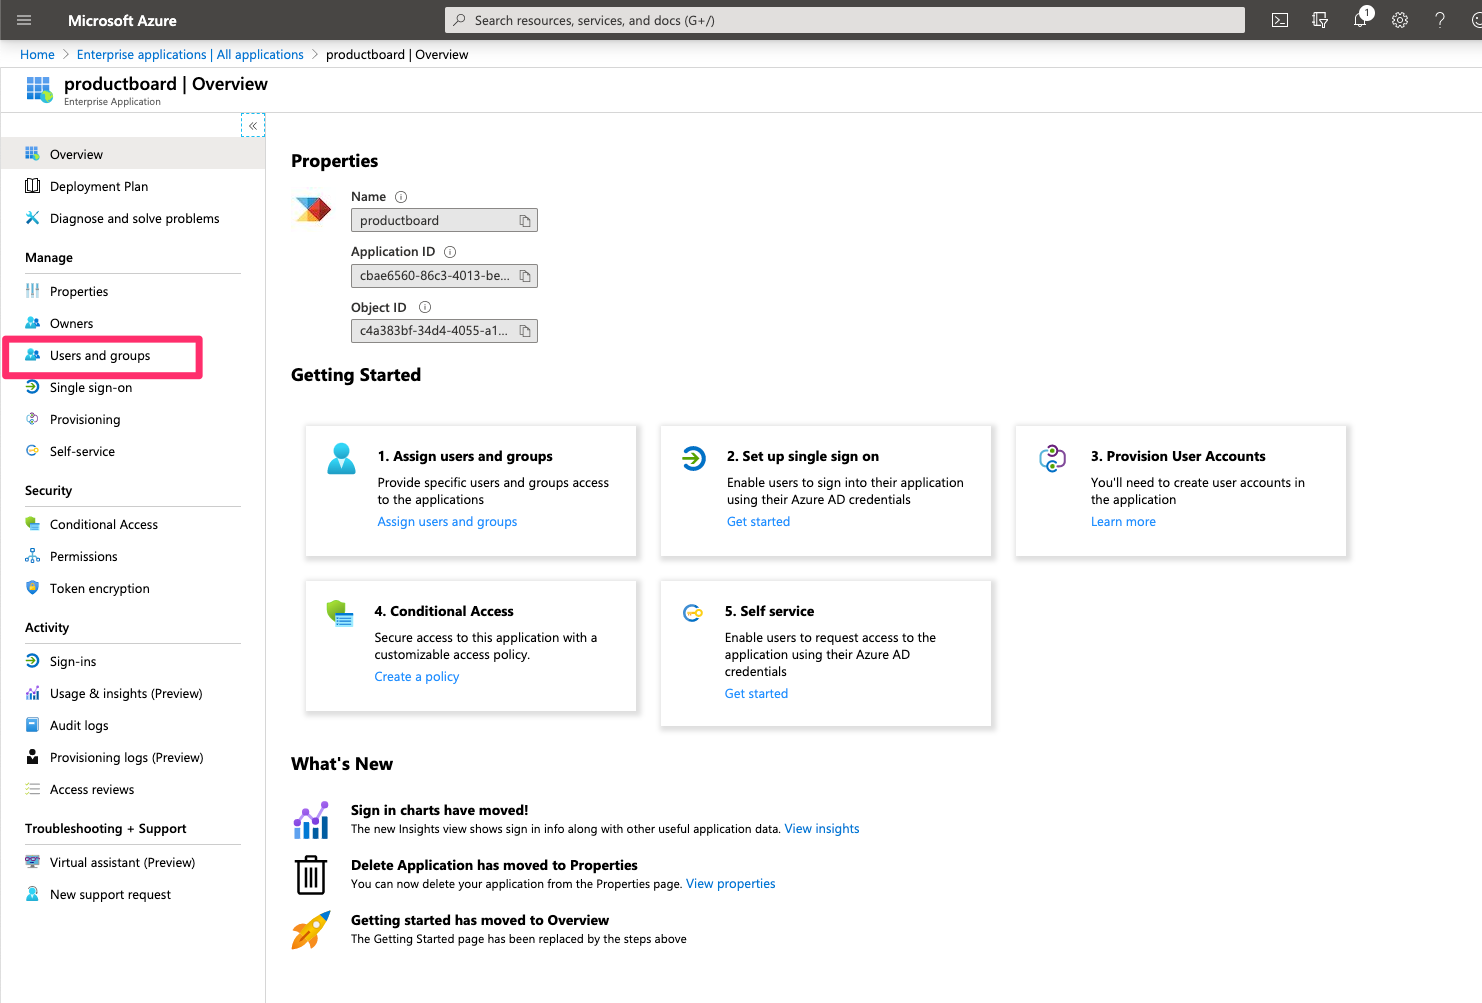Viewport: 1482px width, 1003px height.
Task: Click the View insights link
Action: click(x=821, y=829)
